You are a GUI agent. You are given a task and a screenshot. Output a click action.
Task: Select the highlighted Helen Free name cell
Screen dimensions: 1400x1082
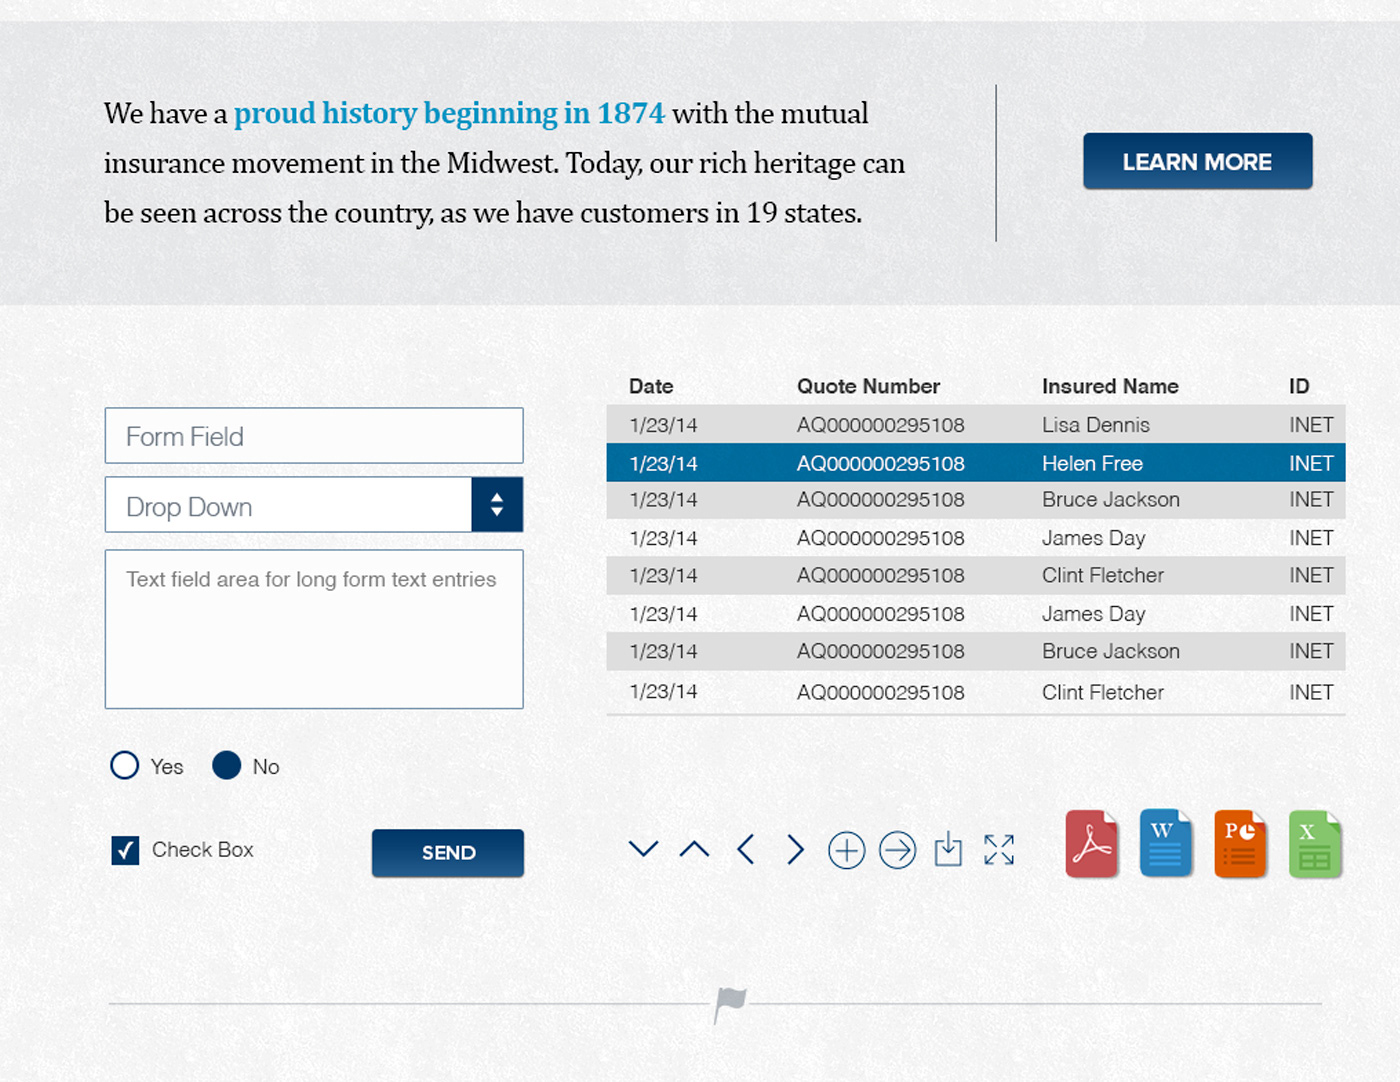pos(1092,463)
